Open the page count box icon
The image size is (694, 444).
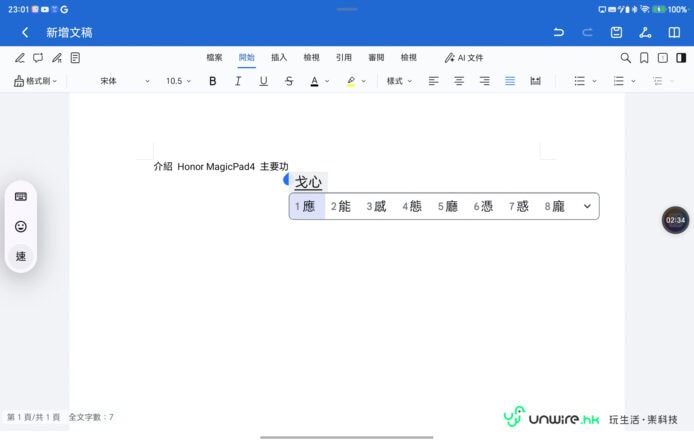click(663, 58)
